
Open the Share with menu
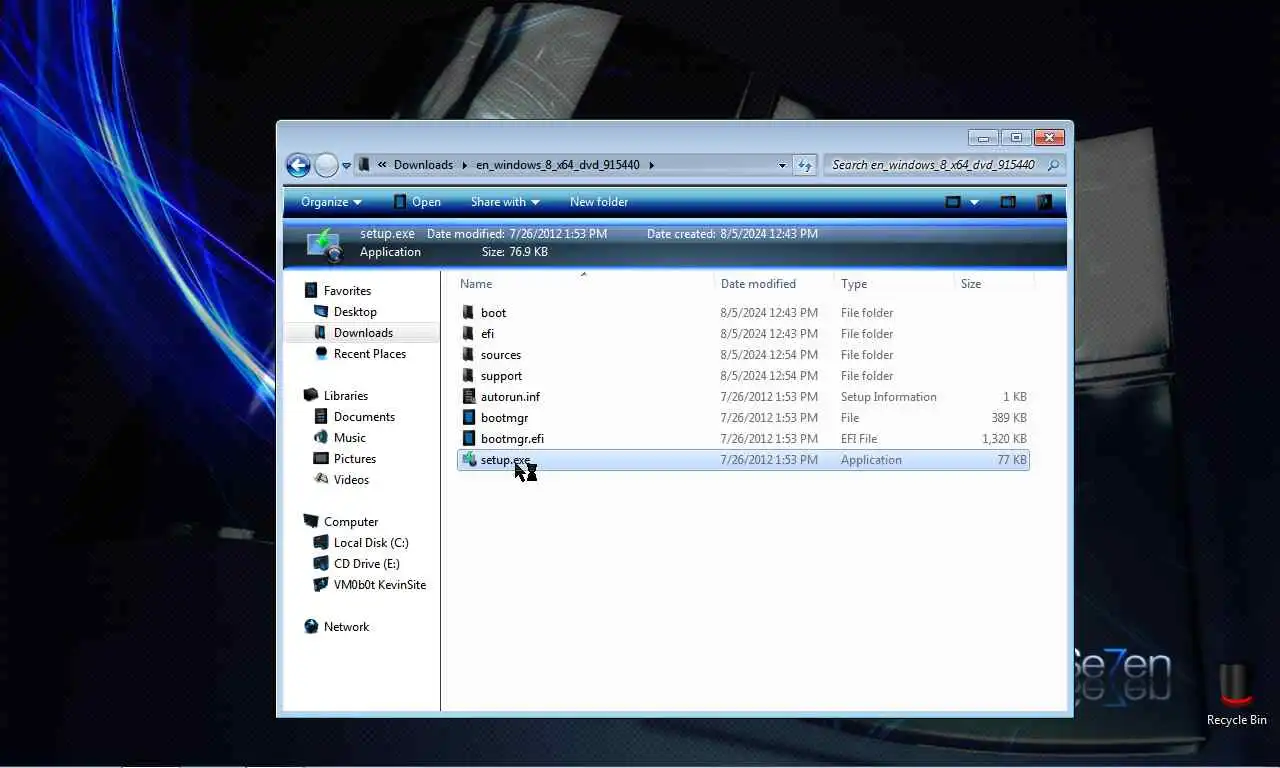point(505,202)
